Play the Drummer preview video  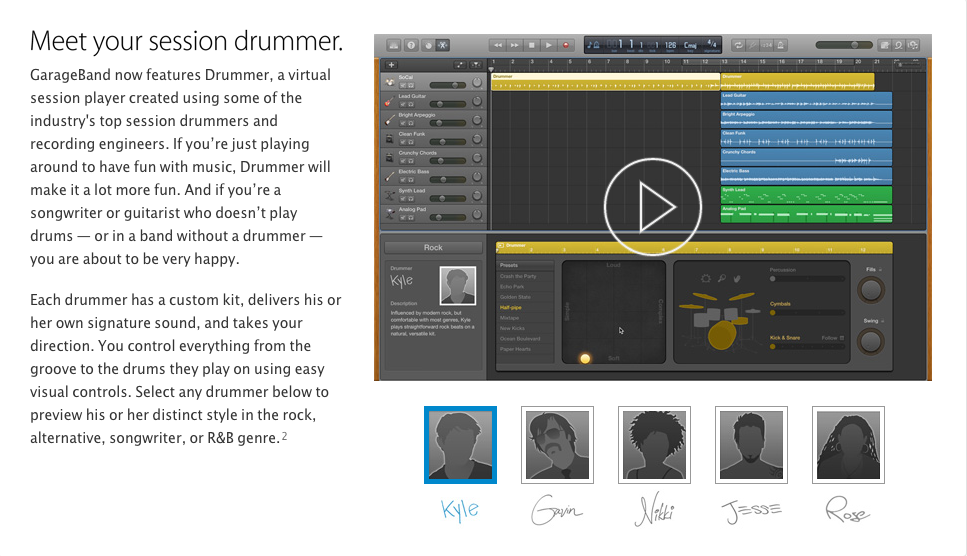click(x=641, y=207)
